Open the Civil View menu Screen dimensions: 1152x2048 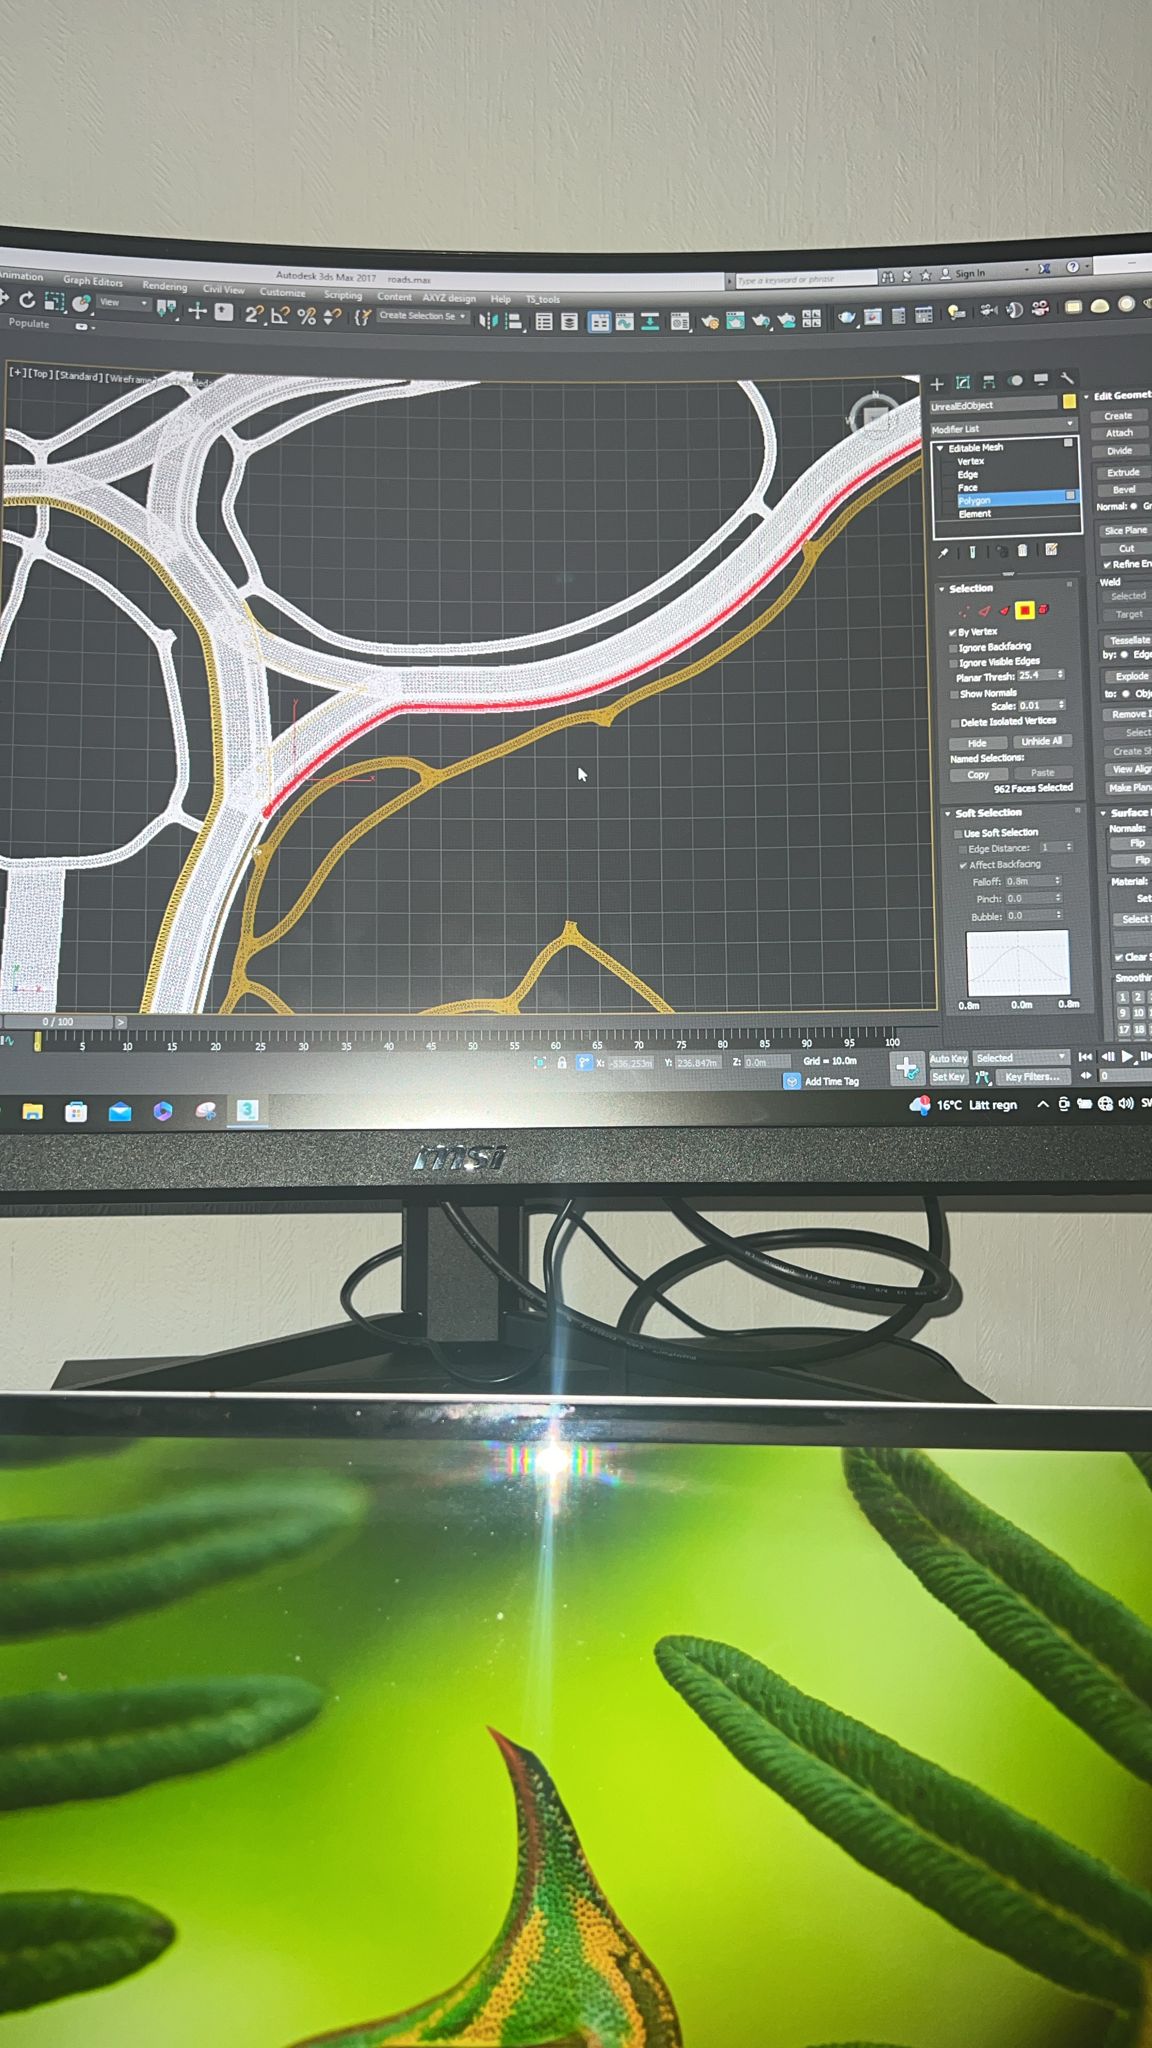click(223, 289)
